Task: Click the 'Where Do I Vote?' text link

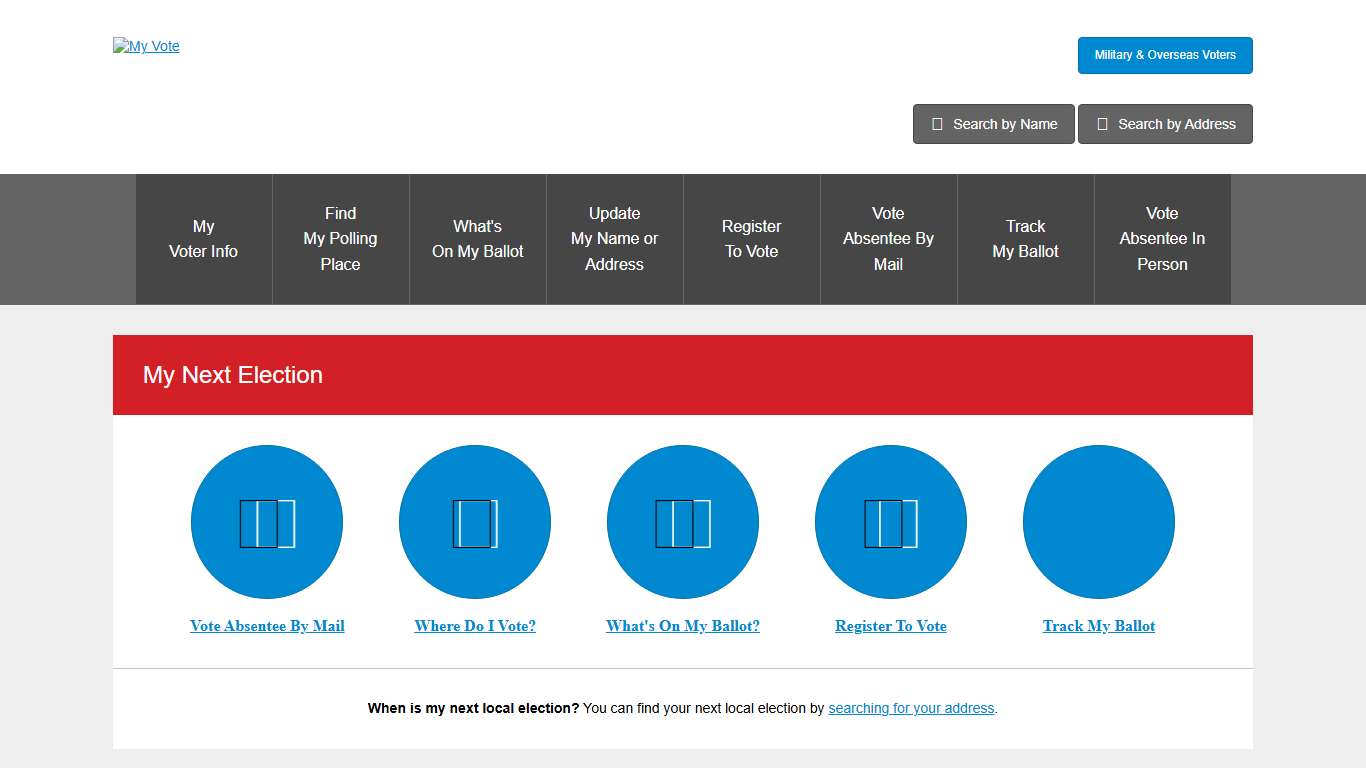Action: (x=475, y=626)
